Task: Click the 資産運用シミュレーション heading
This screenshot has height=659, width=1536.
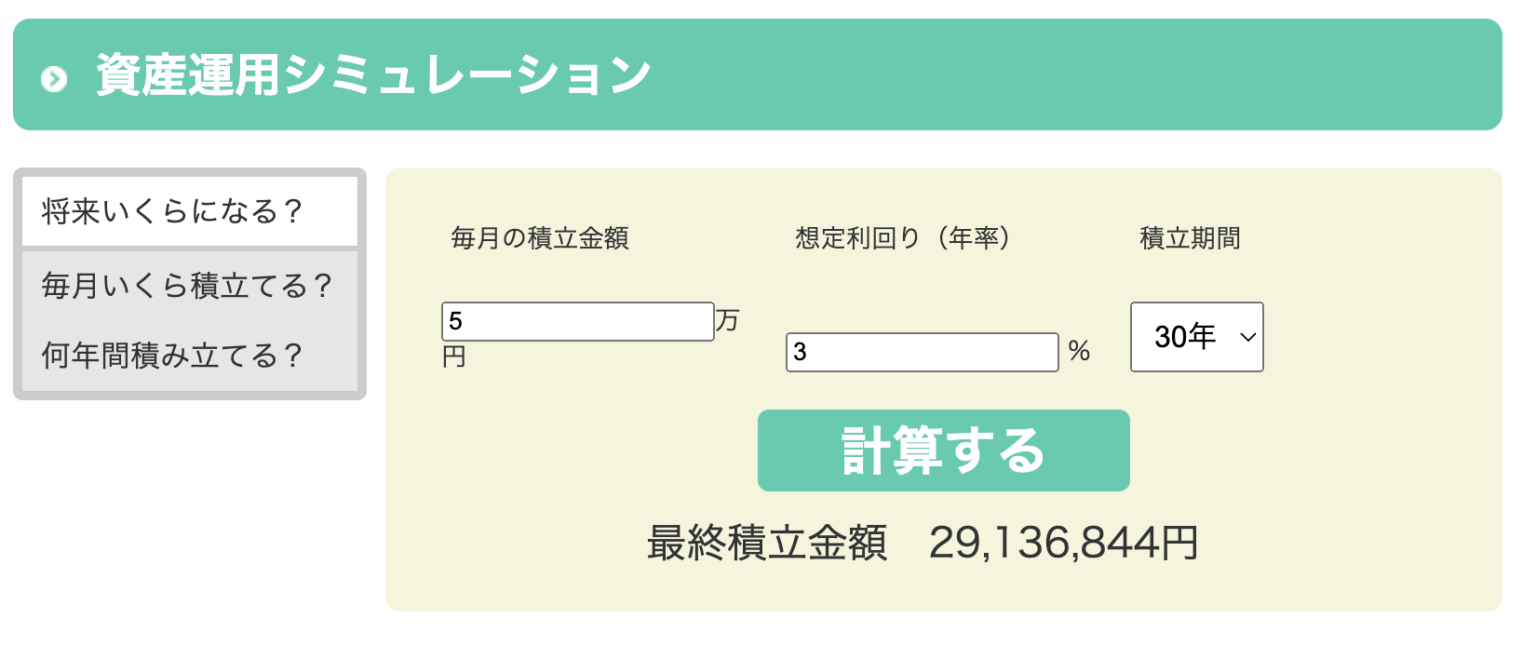Action: click(x=370, y=73)
